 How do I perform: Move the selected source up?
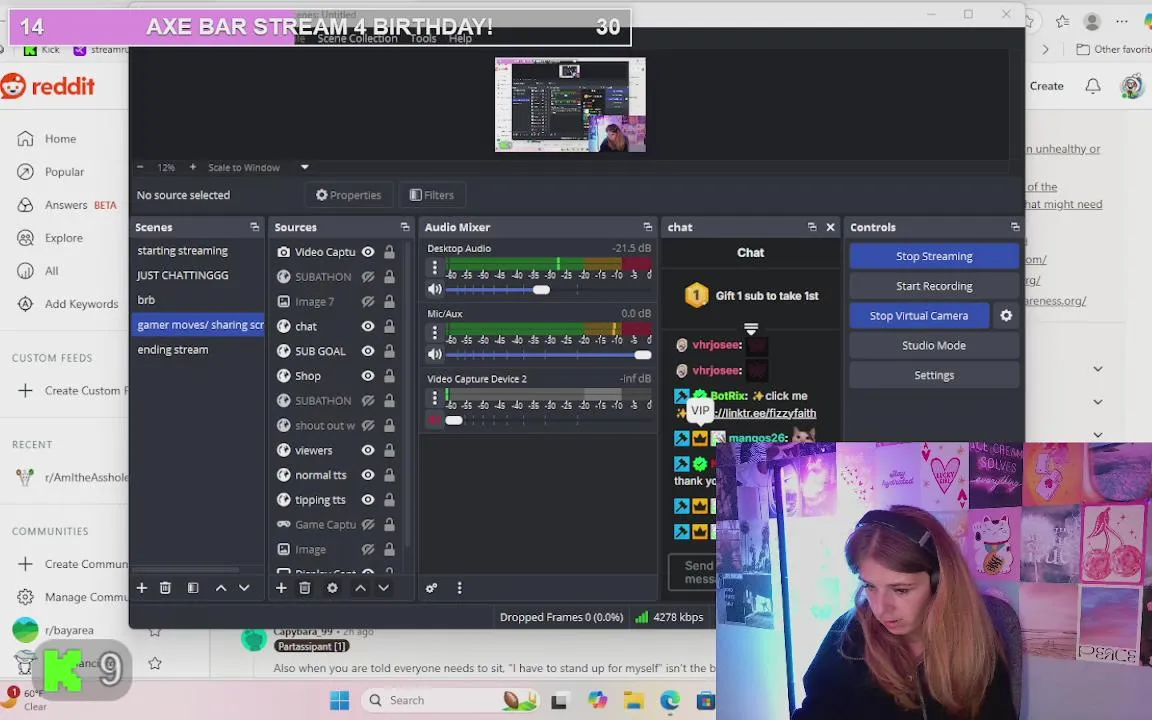tap(360, 588)
